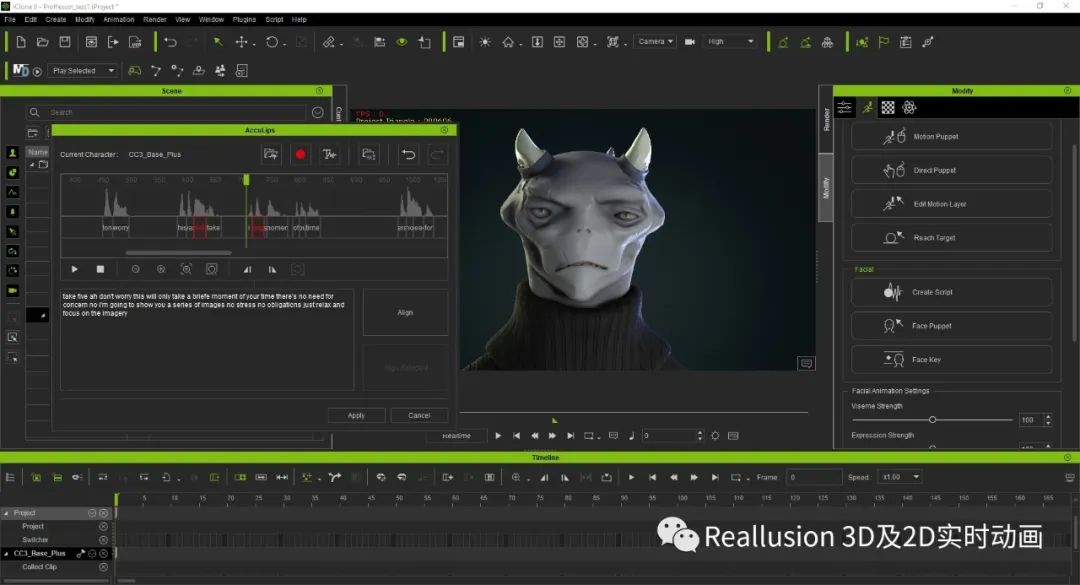The image size is (1080, 585).
Task: Open the Create Script facial tool
Action: click(951, 292)
